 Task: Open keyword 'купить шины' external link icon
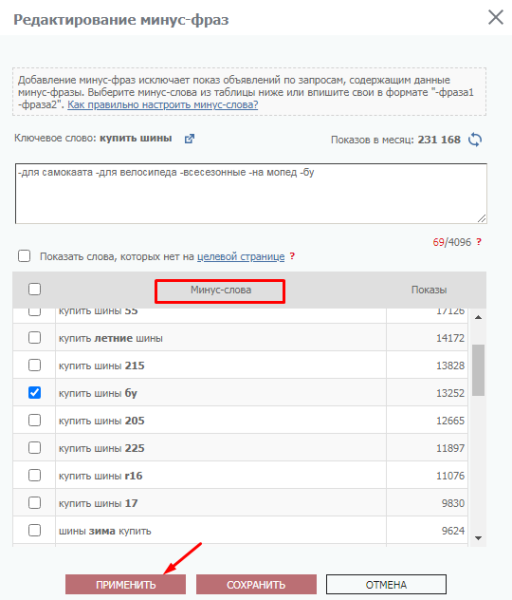[x=189, y=139]
